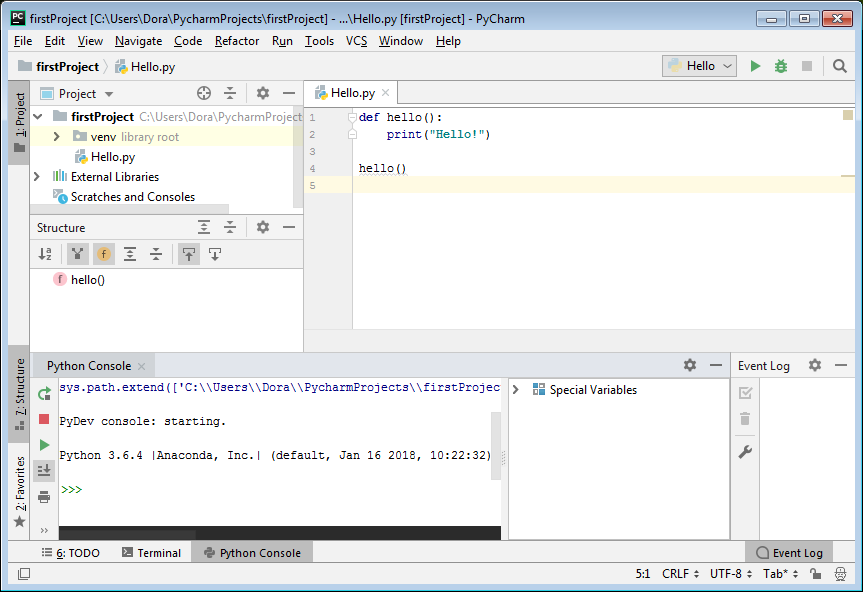Collapse firstProject tree node
863x592 pixels.
(38, 117)
